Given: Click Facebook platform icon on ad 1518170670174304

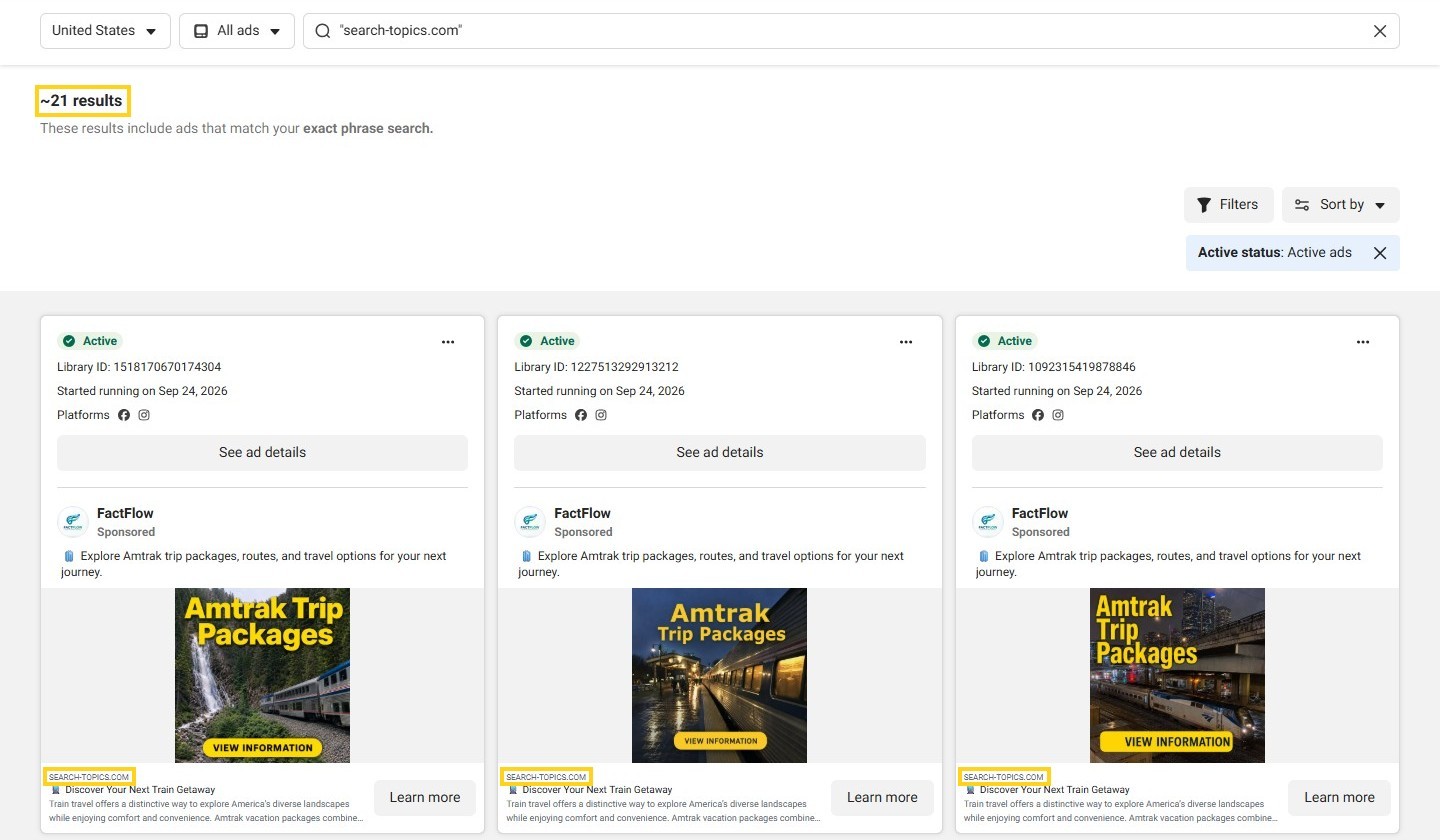Looking at the screenshot, I should pyautogui.click(x=124, y=415).
